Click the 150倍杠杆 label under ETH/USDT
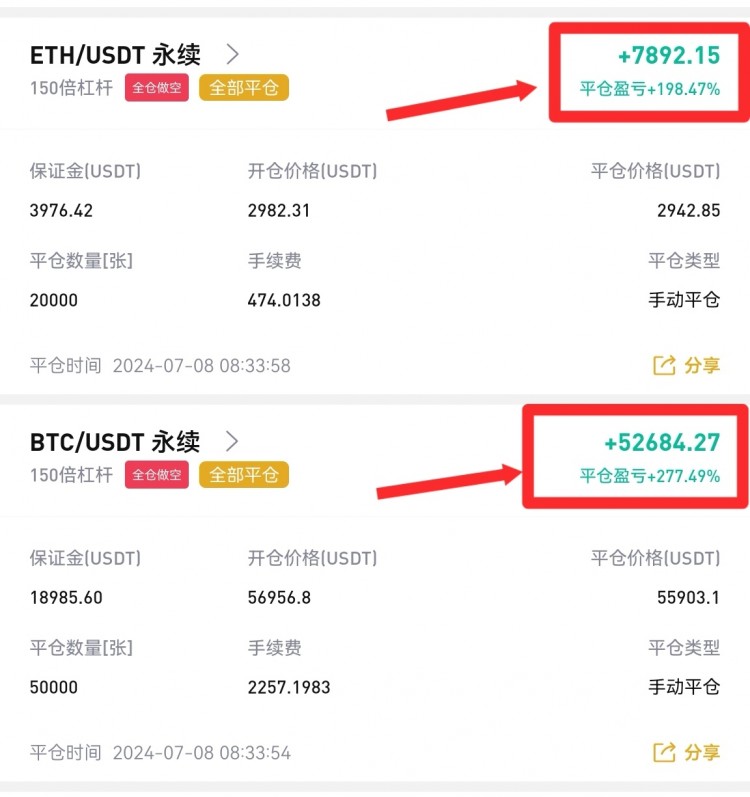Image resolution: width=750 pixels, height=797 pixels. 71,88
